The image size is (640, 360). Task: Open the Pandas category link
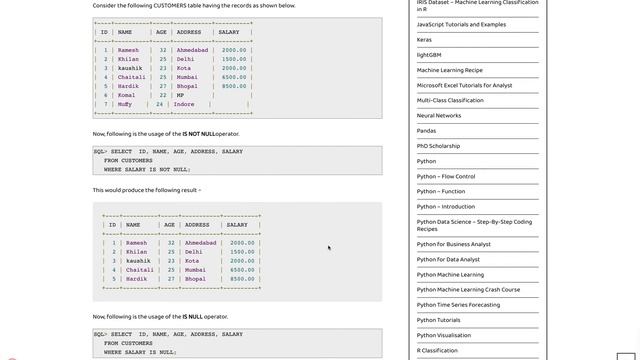(426, 131)
